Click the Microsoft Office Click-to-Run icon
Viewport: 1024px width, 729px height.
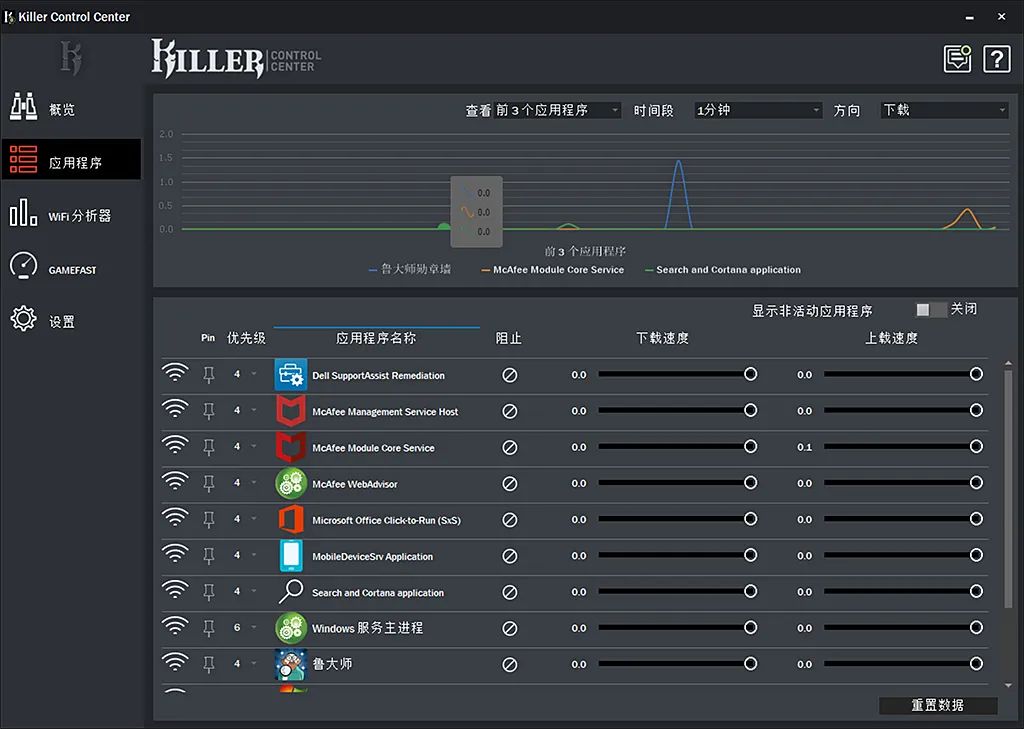pos(291,520)
